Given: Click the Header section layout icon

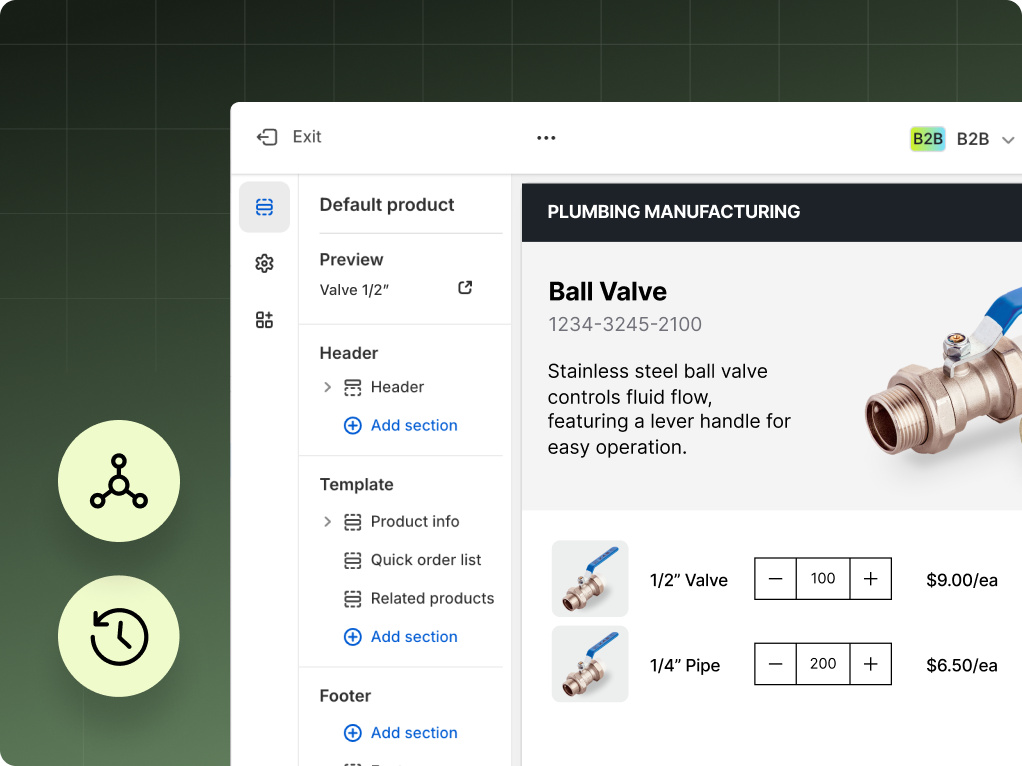Looking at the screenshot, I should 353,387.
